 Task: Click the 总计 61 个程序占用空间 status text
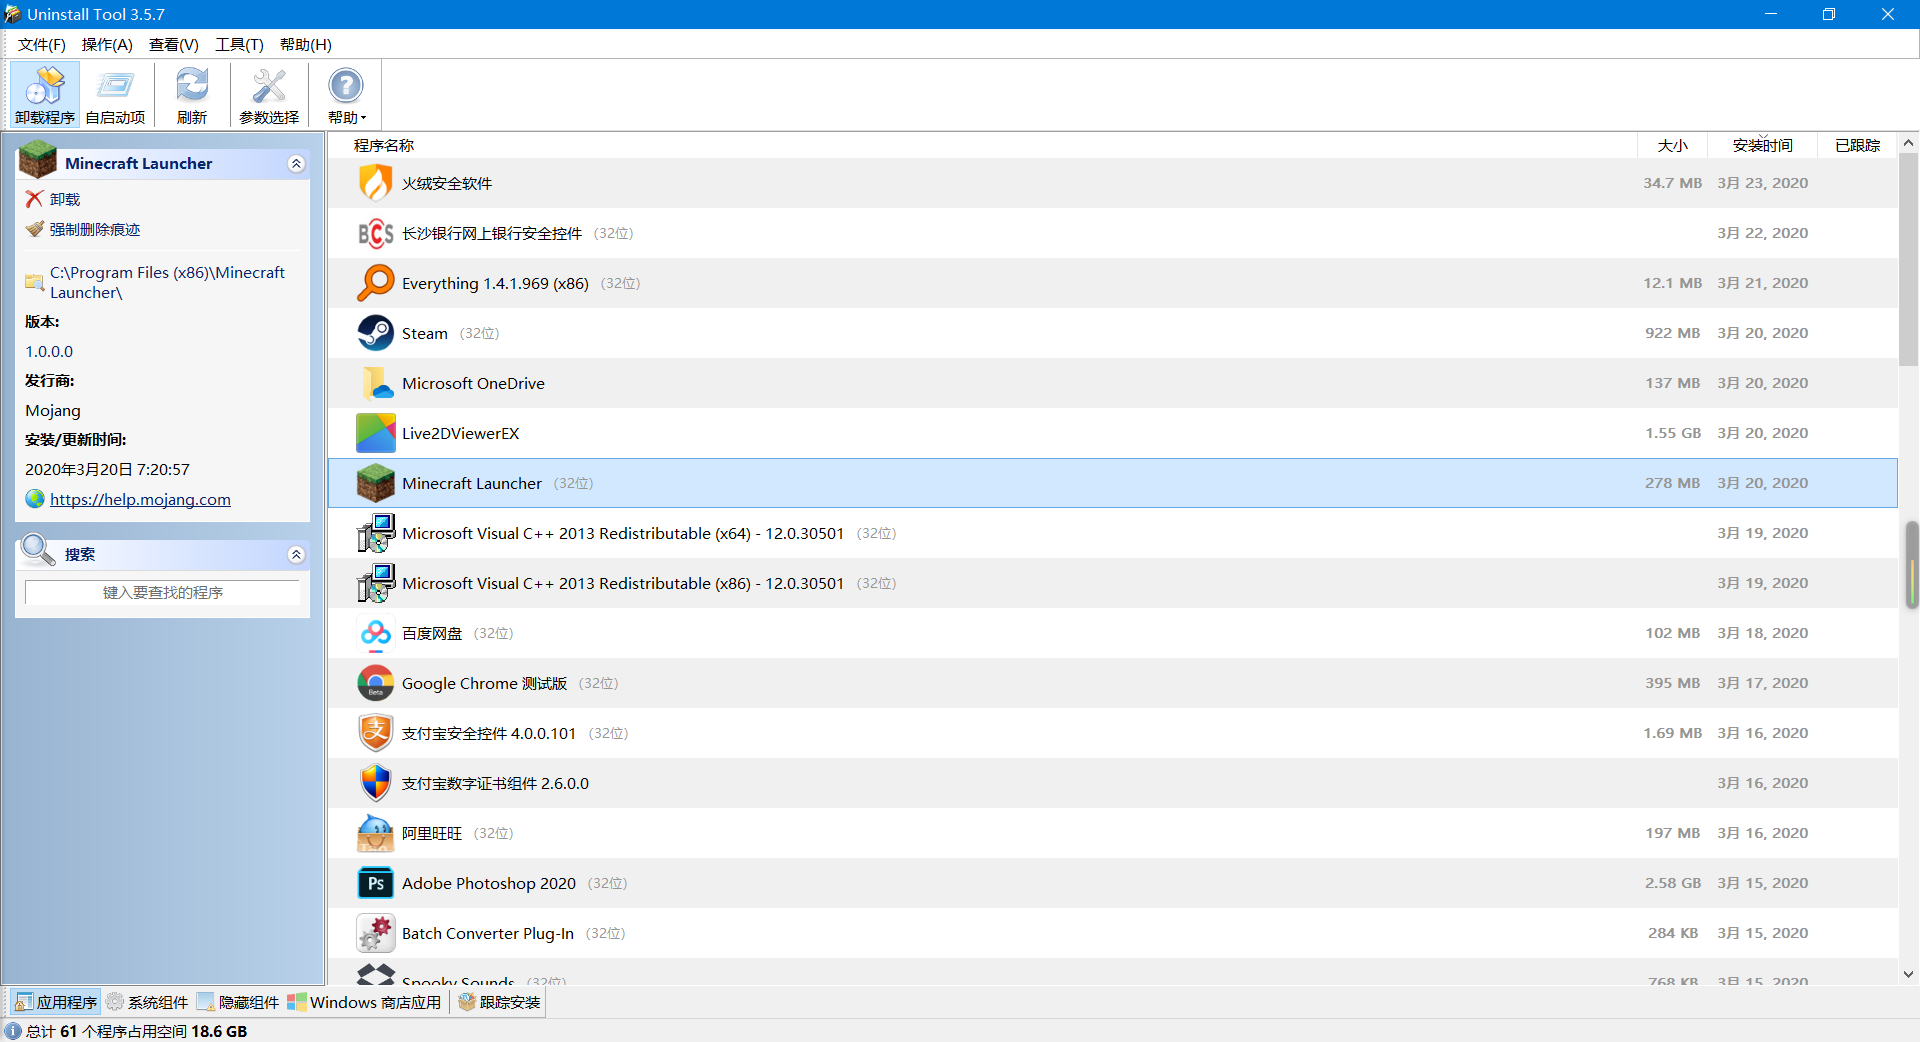coord(136,1031)
